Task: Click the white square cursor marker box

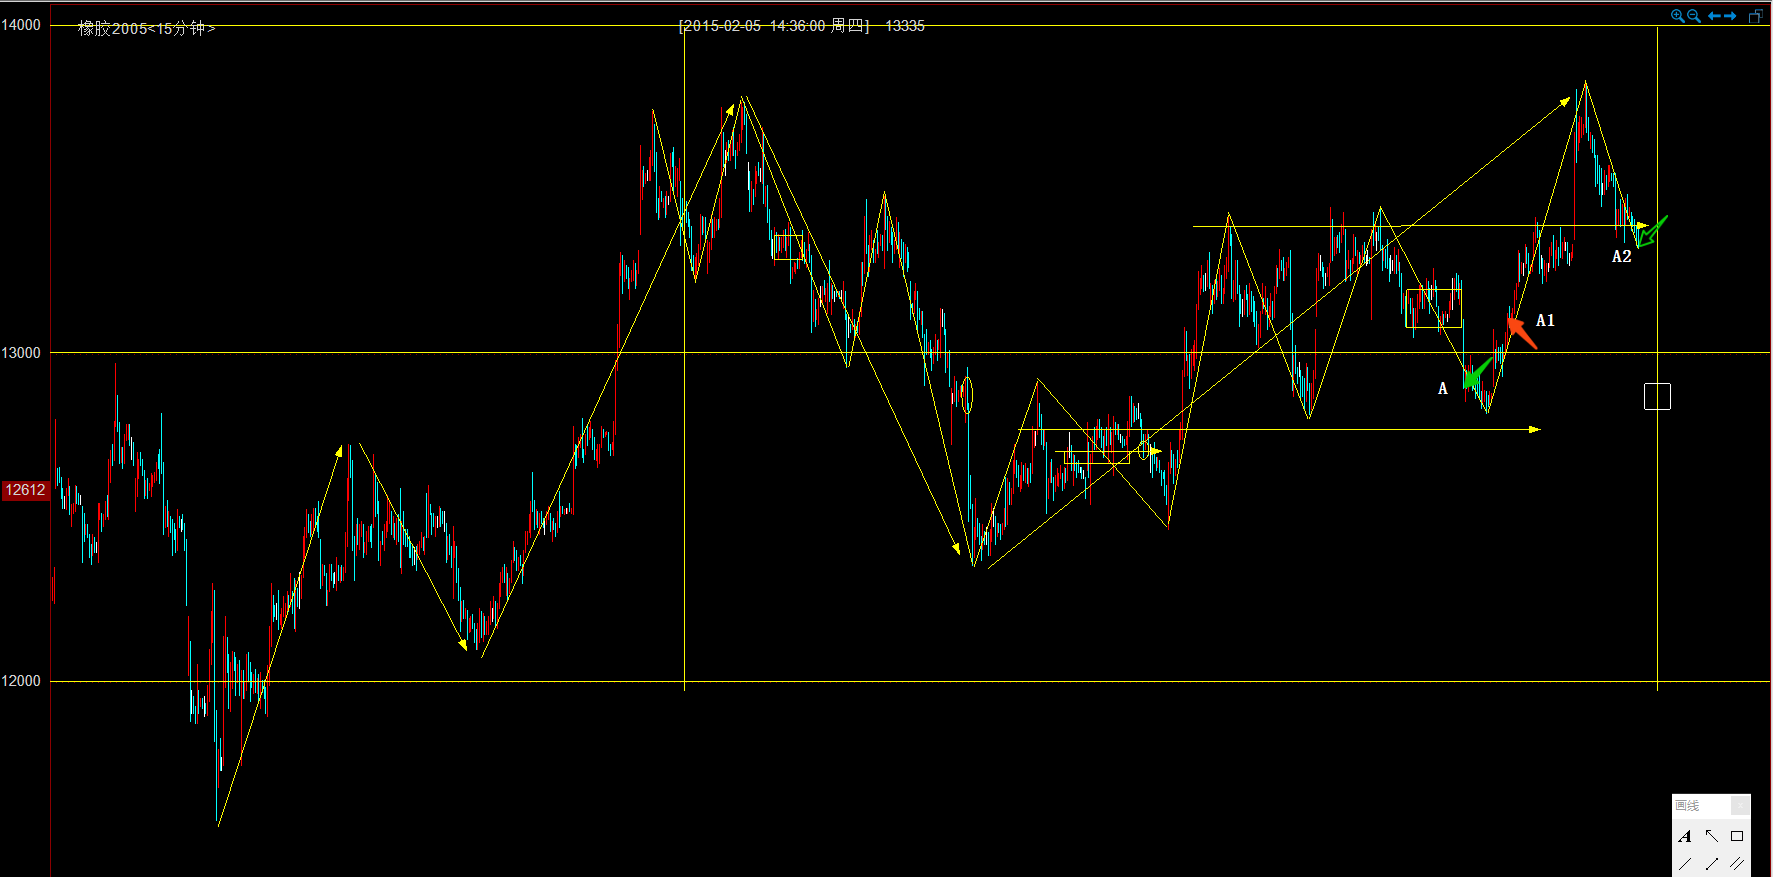Action: point(1657,397)
